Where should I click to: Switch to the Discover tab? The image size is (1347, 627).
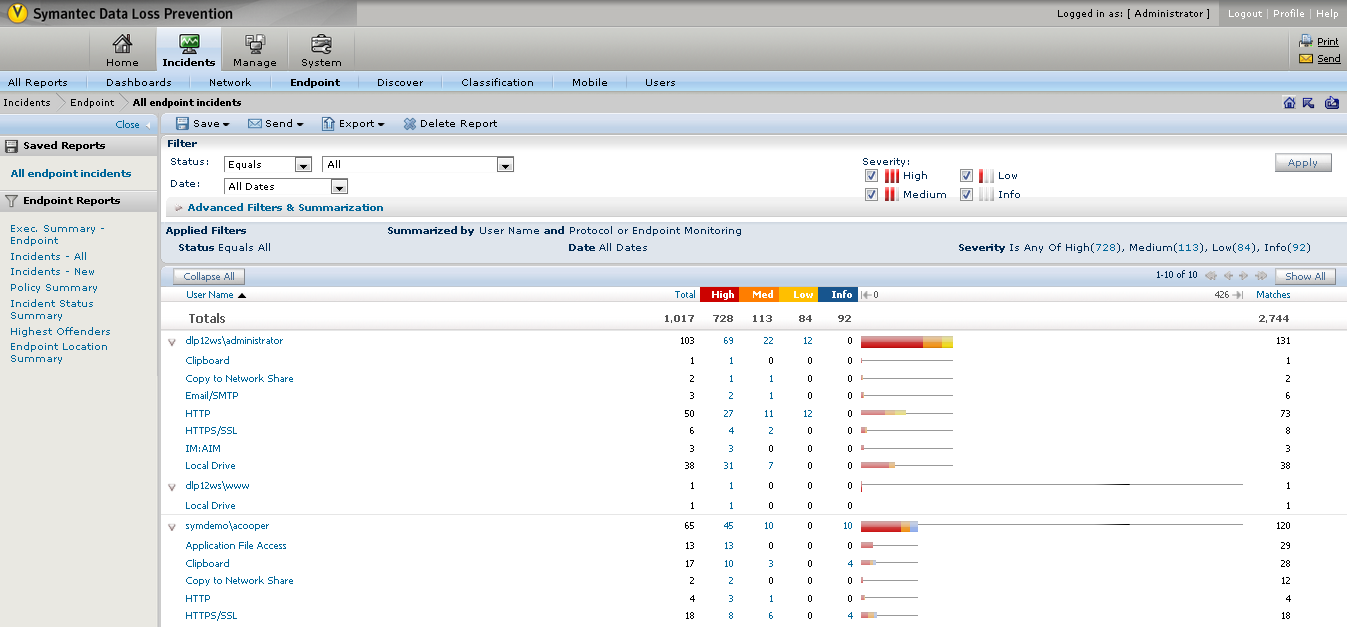pyautogui.click(x=400, y=83)
